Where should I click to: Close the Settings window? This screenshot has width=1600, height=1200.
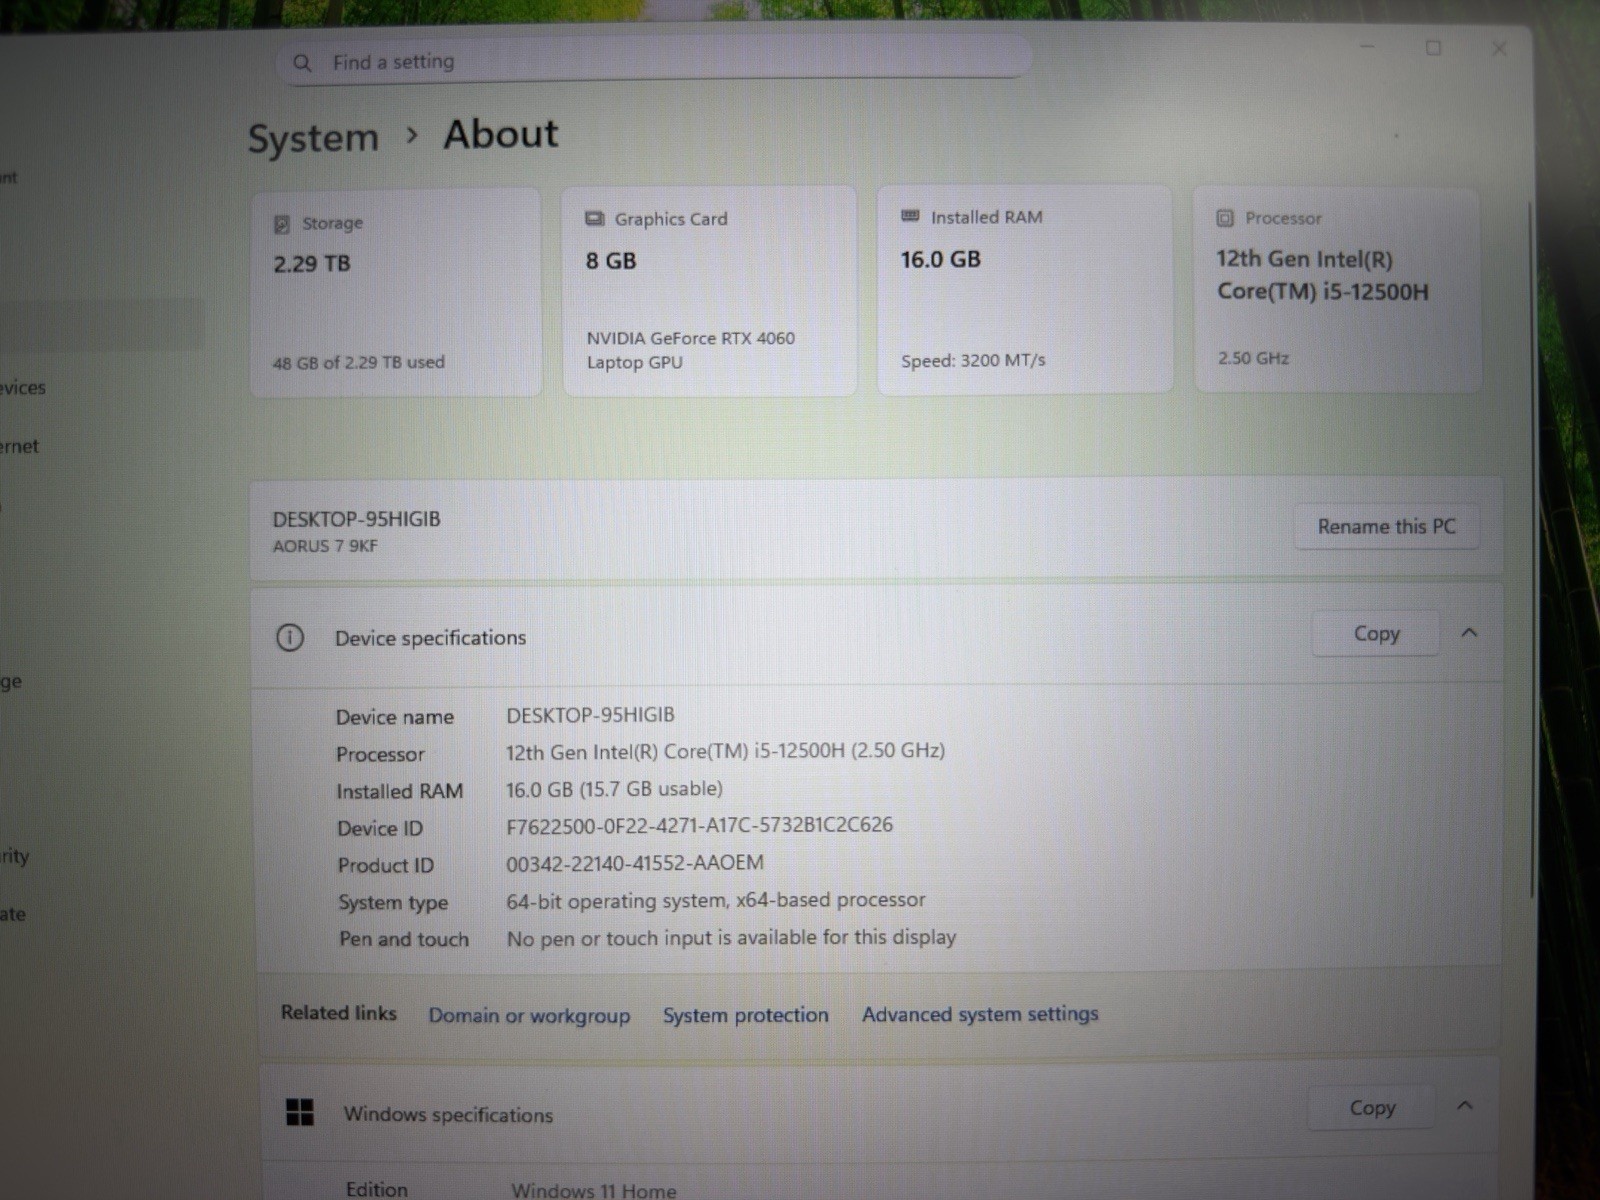tap(1498, 49)
